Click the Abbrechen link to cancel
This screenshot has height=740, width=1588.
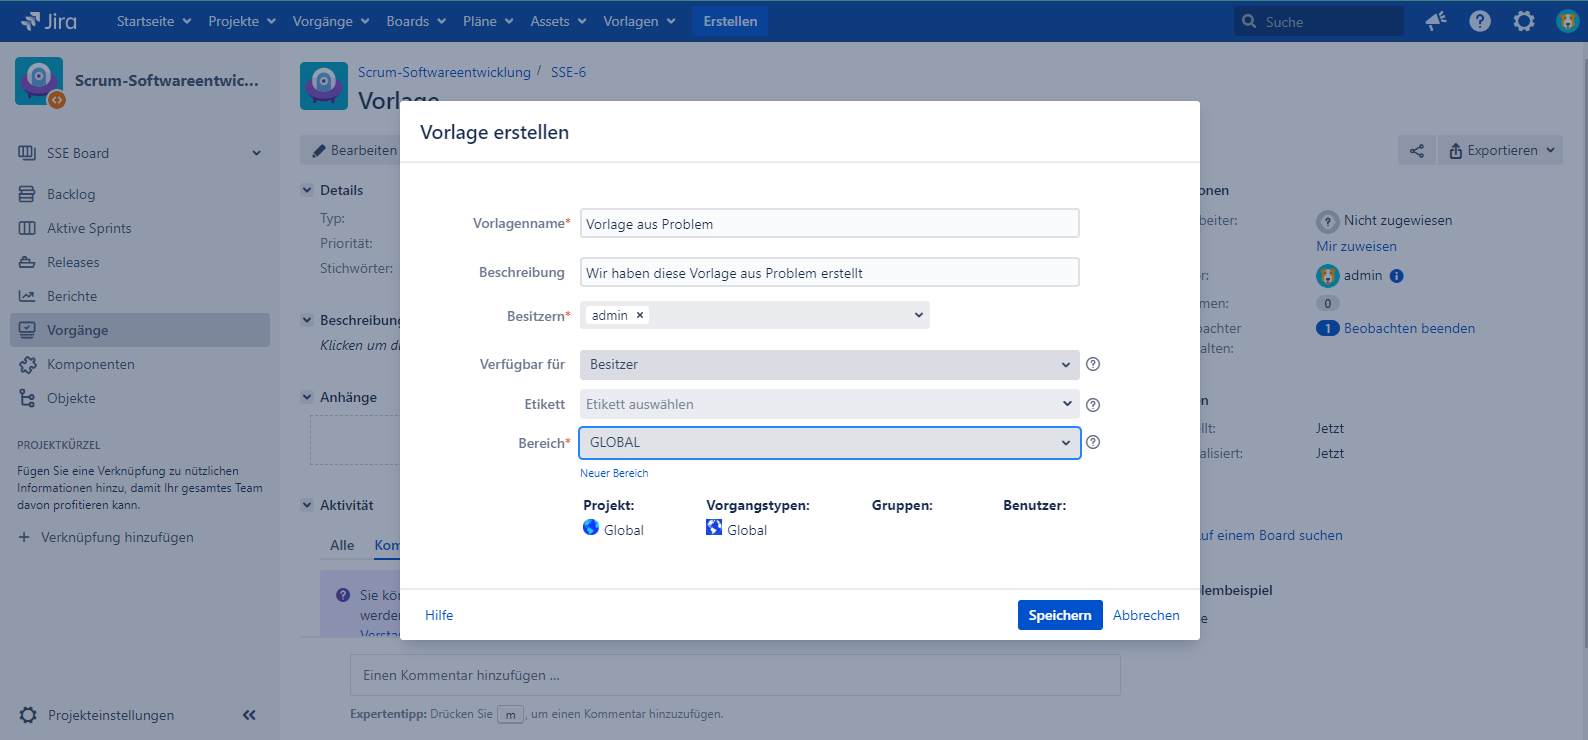pyautogui.click(x=1146, y=615)
